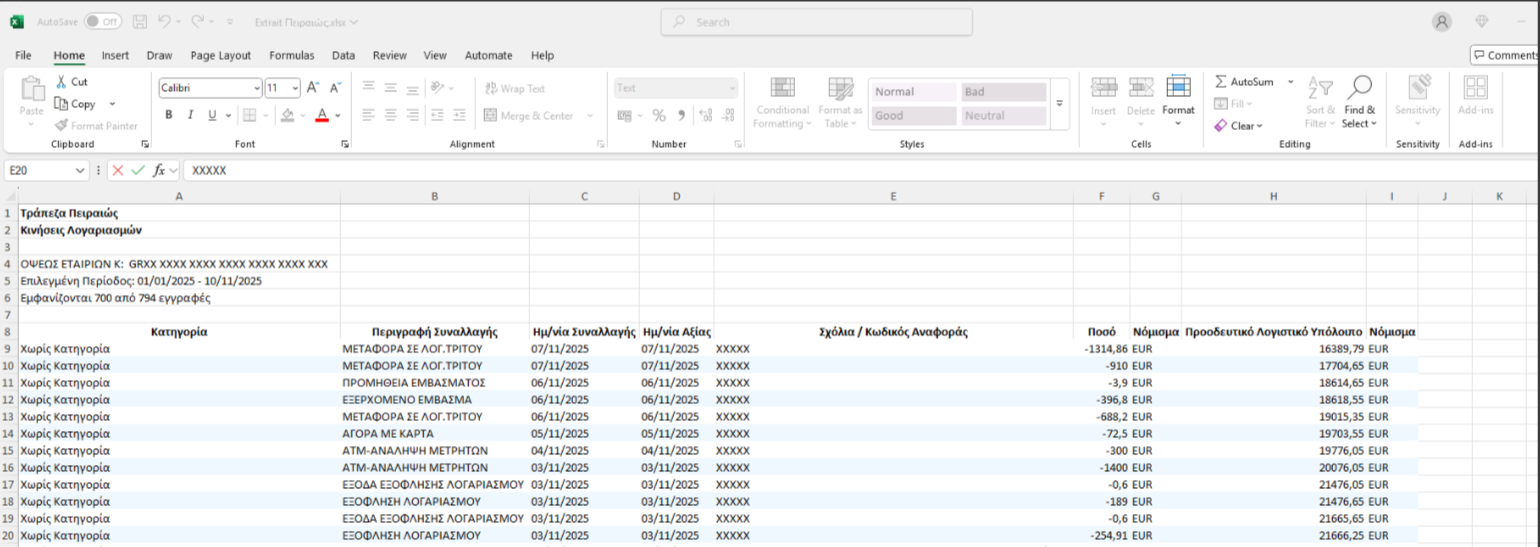Toggle Underline formatting
This screenshot has height=547, width=1540.
212,116
